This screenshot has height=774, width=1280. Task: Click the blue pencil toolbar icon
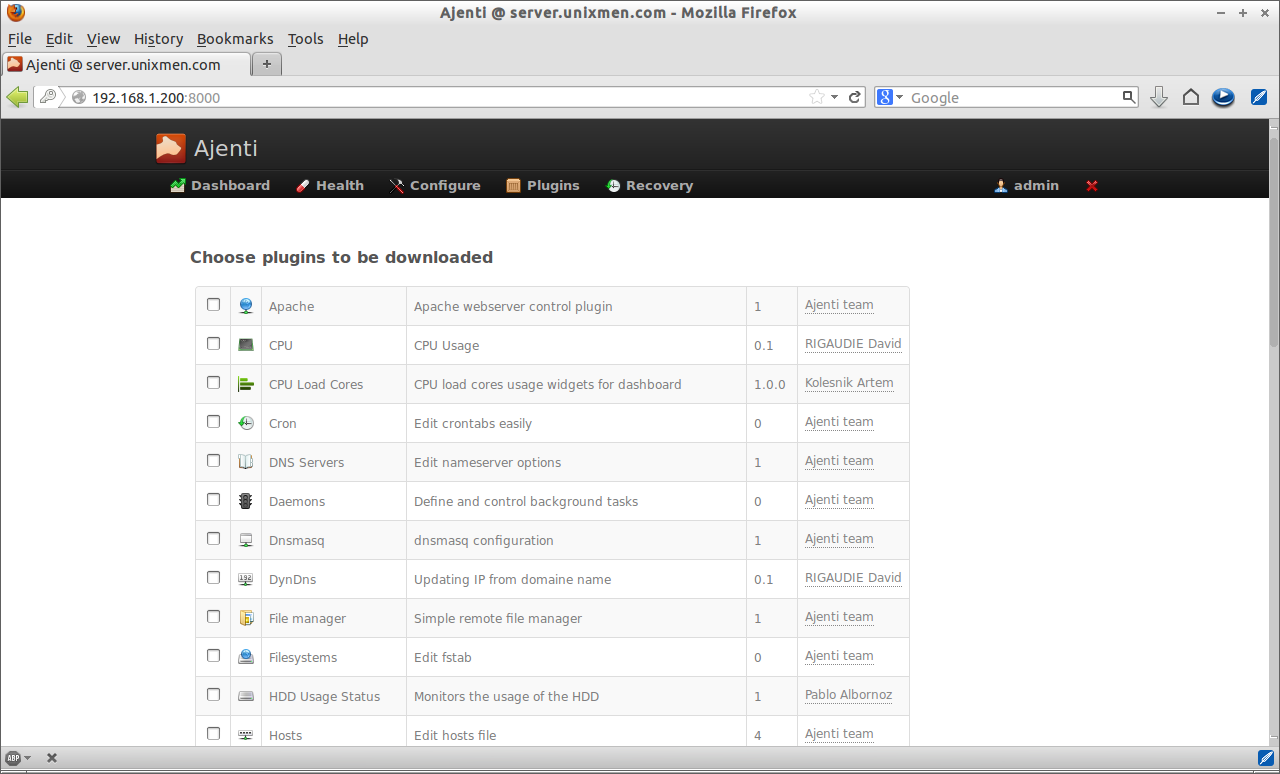1260,97
